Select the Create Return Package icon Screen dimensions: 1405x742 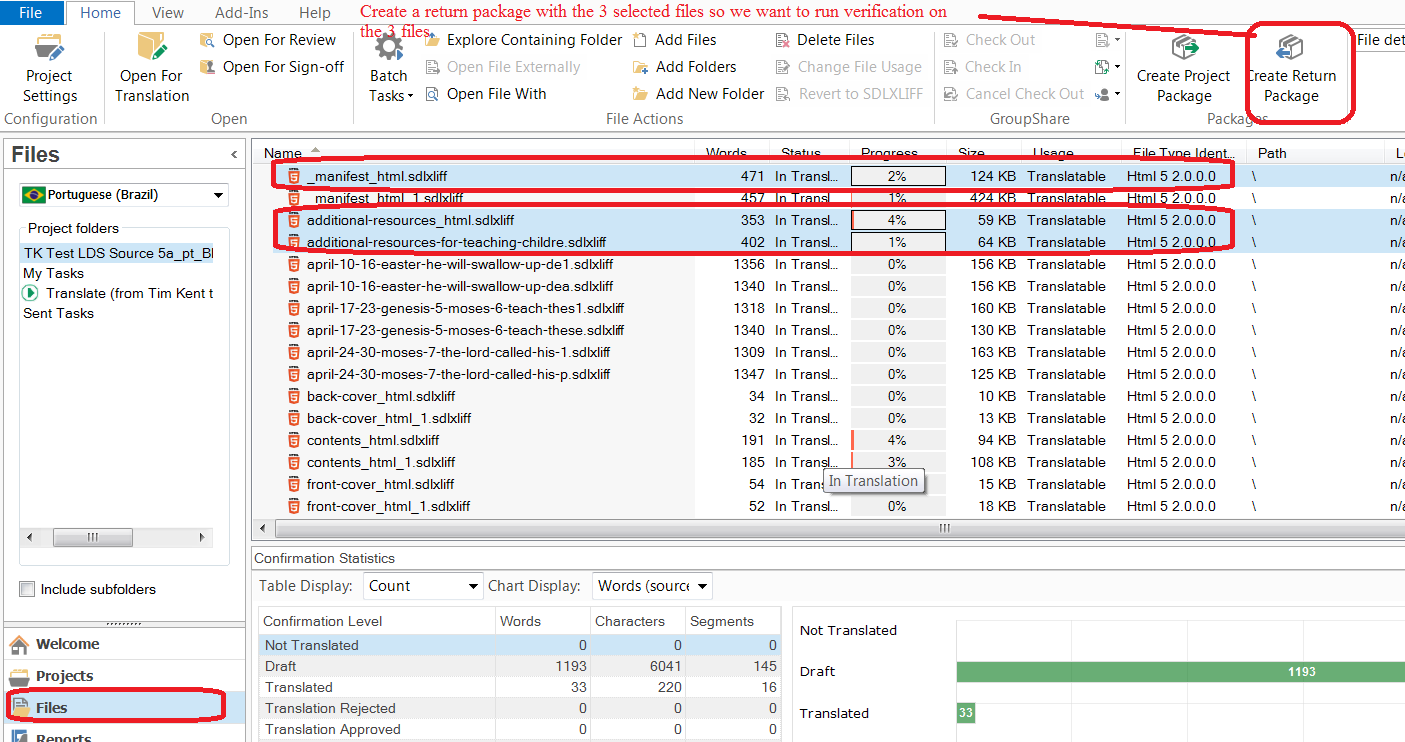[1293, 70]
